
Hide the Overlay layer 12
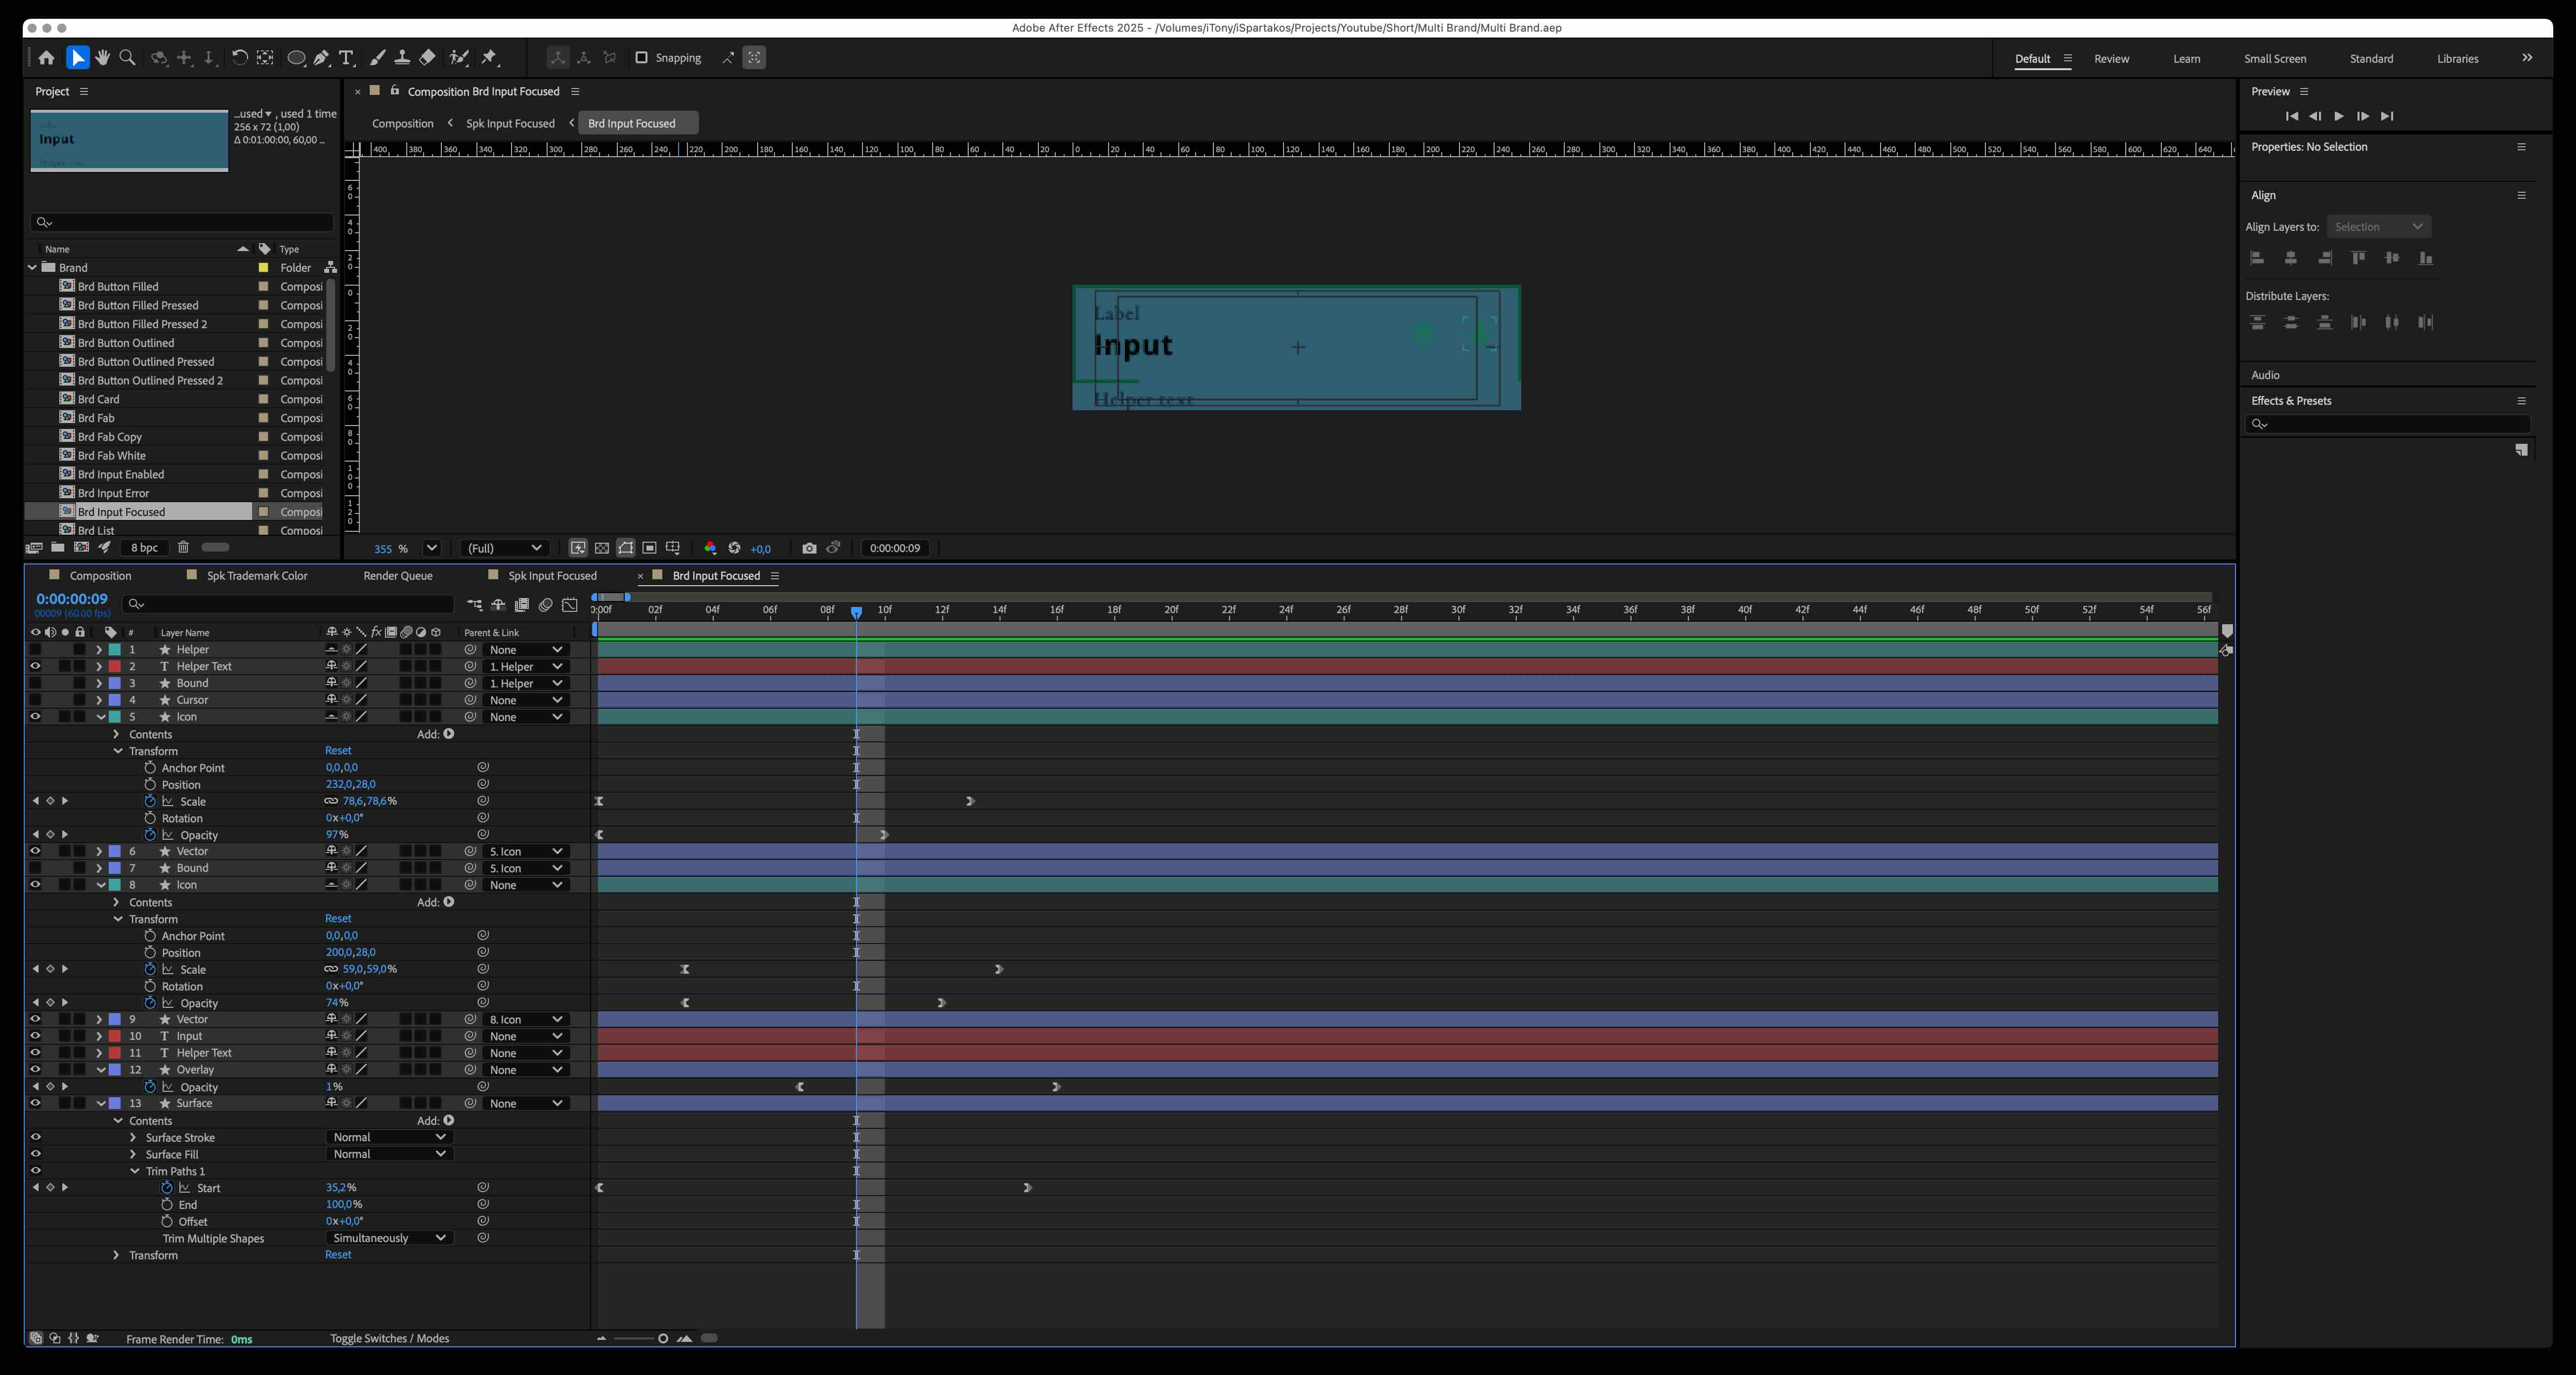[x=35, y=1070]
